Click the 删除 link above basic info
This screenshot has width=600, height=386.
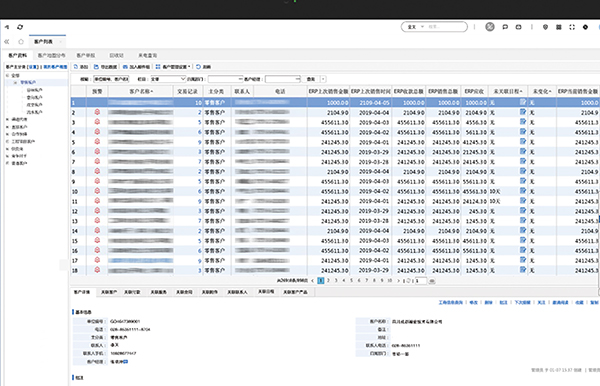(488, 302)
